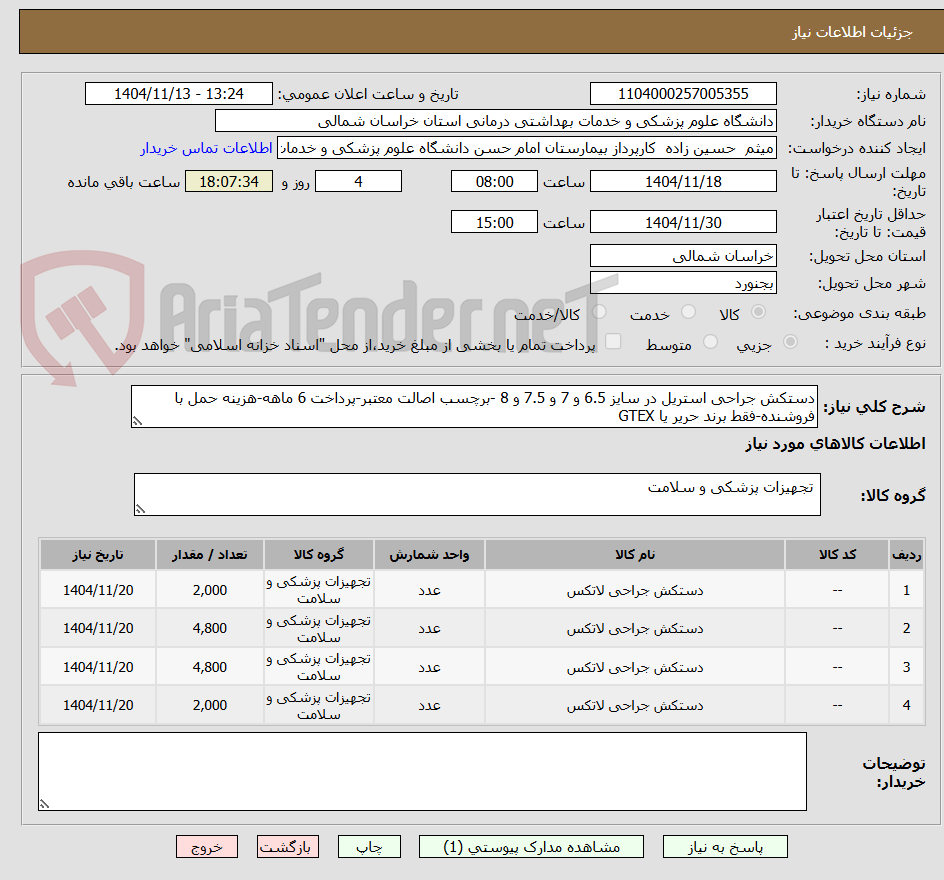
Task: Click the request creator name field
Action: tap(526, 148)
